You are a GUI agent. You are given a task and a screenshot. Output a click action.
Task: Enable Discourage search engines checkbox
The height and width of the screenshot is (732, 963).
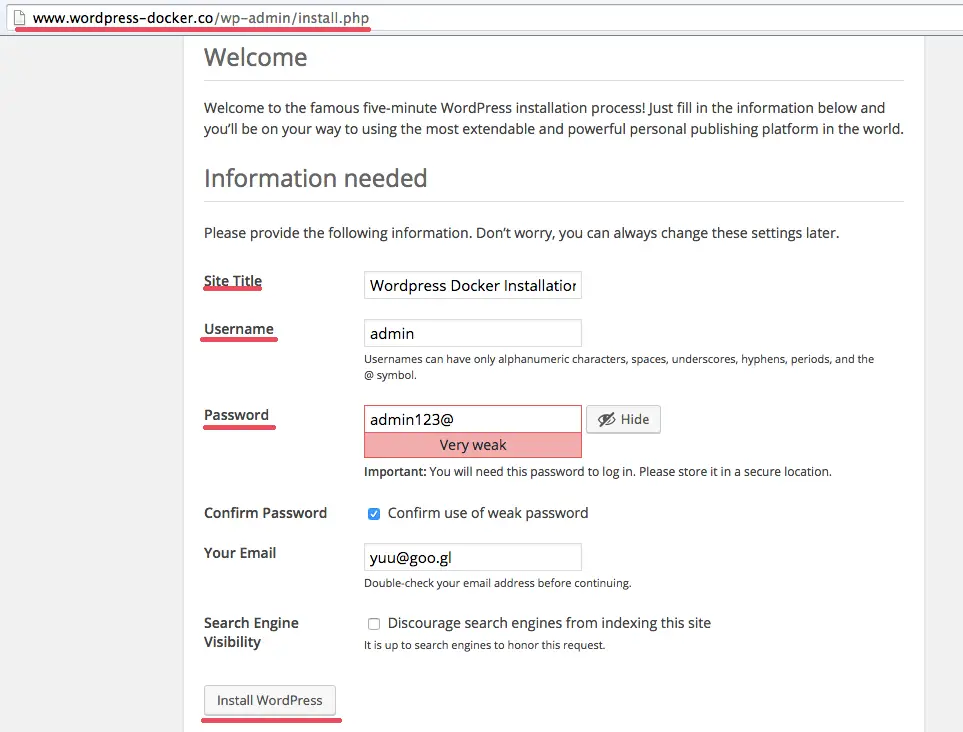coord(373,624)
